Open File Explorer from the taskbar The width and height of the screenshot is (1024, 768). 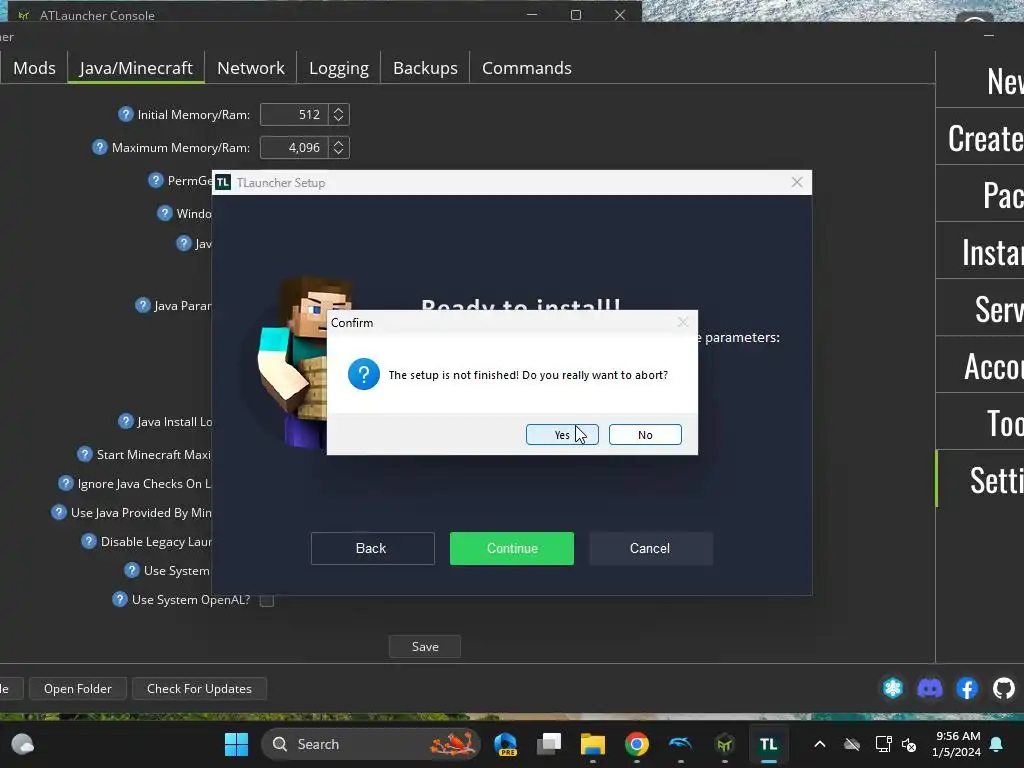click(593, 744)
